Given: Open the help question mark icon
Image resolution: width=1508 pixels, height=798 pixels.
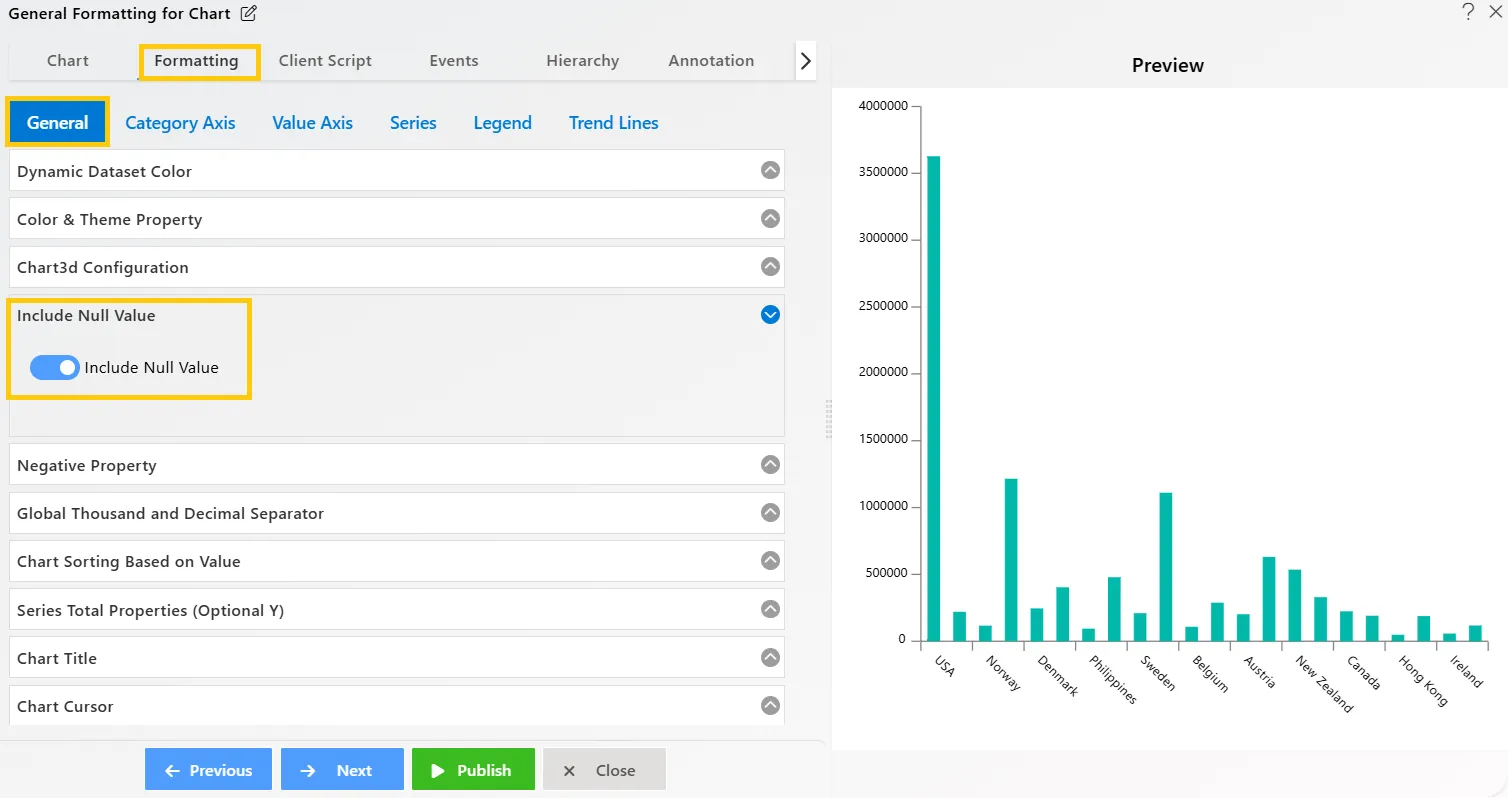Looking at the screenshot, I should (x=1468, y=12).
